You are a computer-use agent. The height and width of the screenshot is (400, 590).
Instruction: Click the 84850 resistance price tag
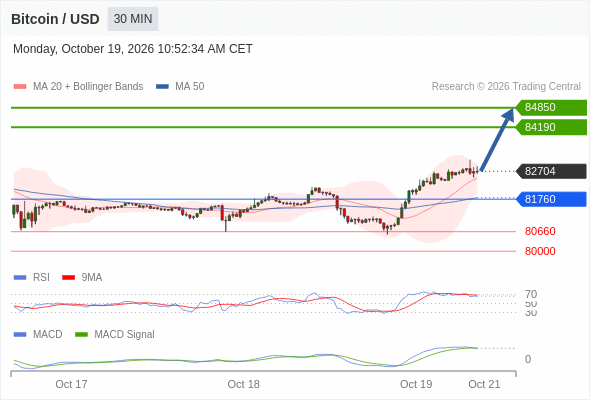click(x=551, y=107)
